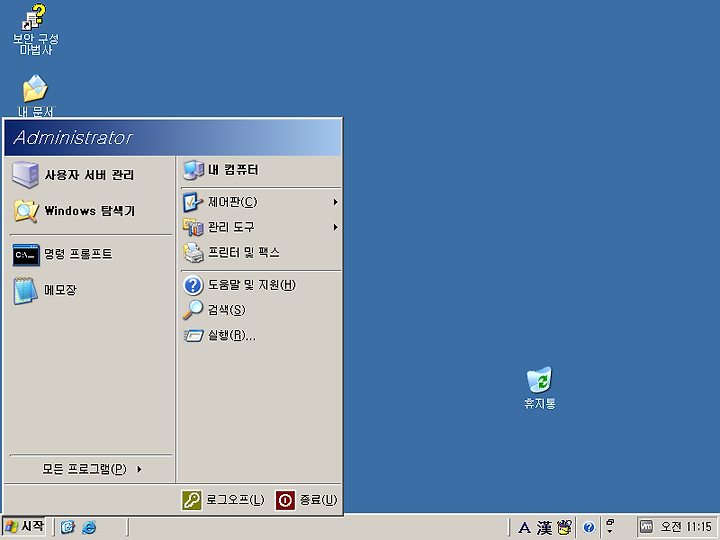Open 도움말 및 지원(H) entry

coord(252,285)
